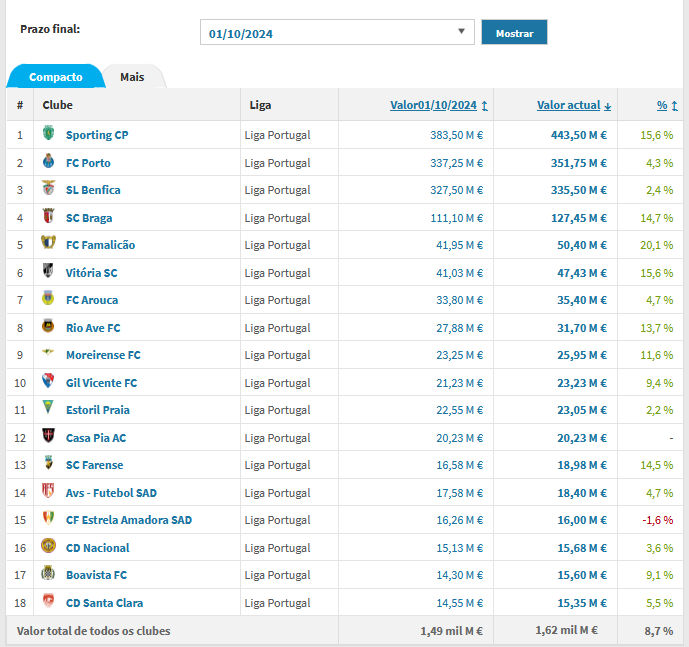The width and height of the screenshot is (689, 647).
Task: Click the CD Santa Clara club crest
Action: tap(48, 600)
